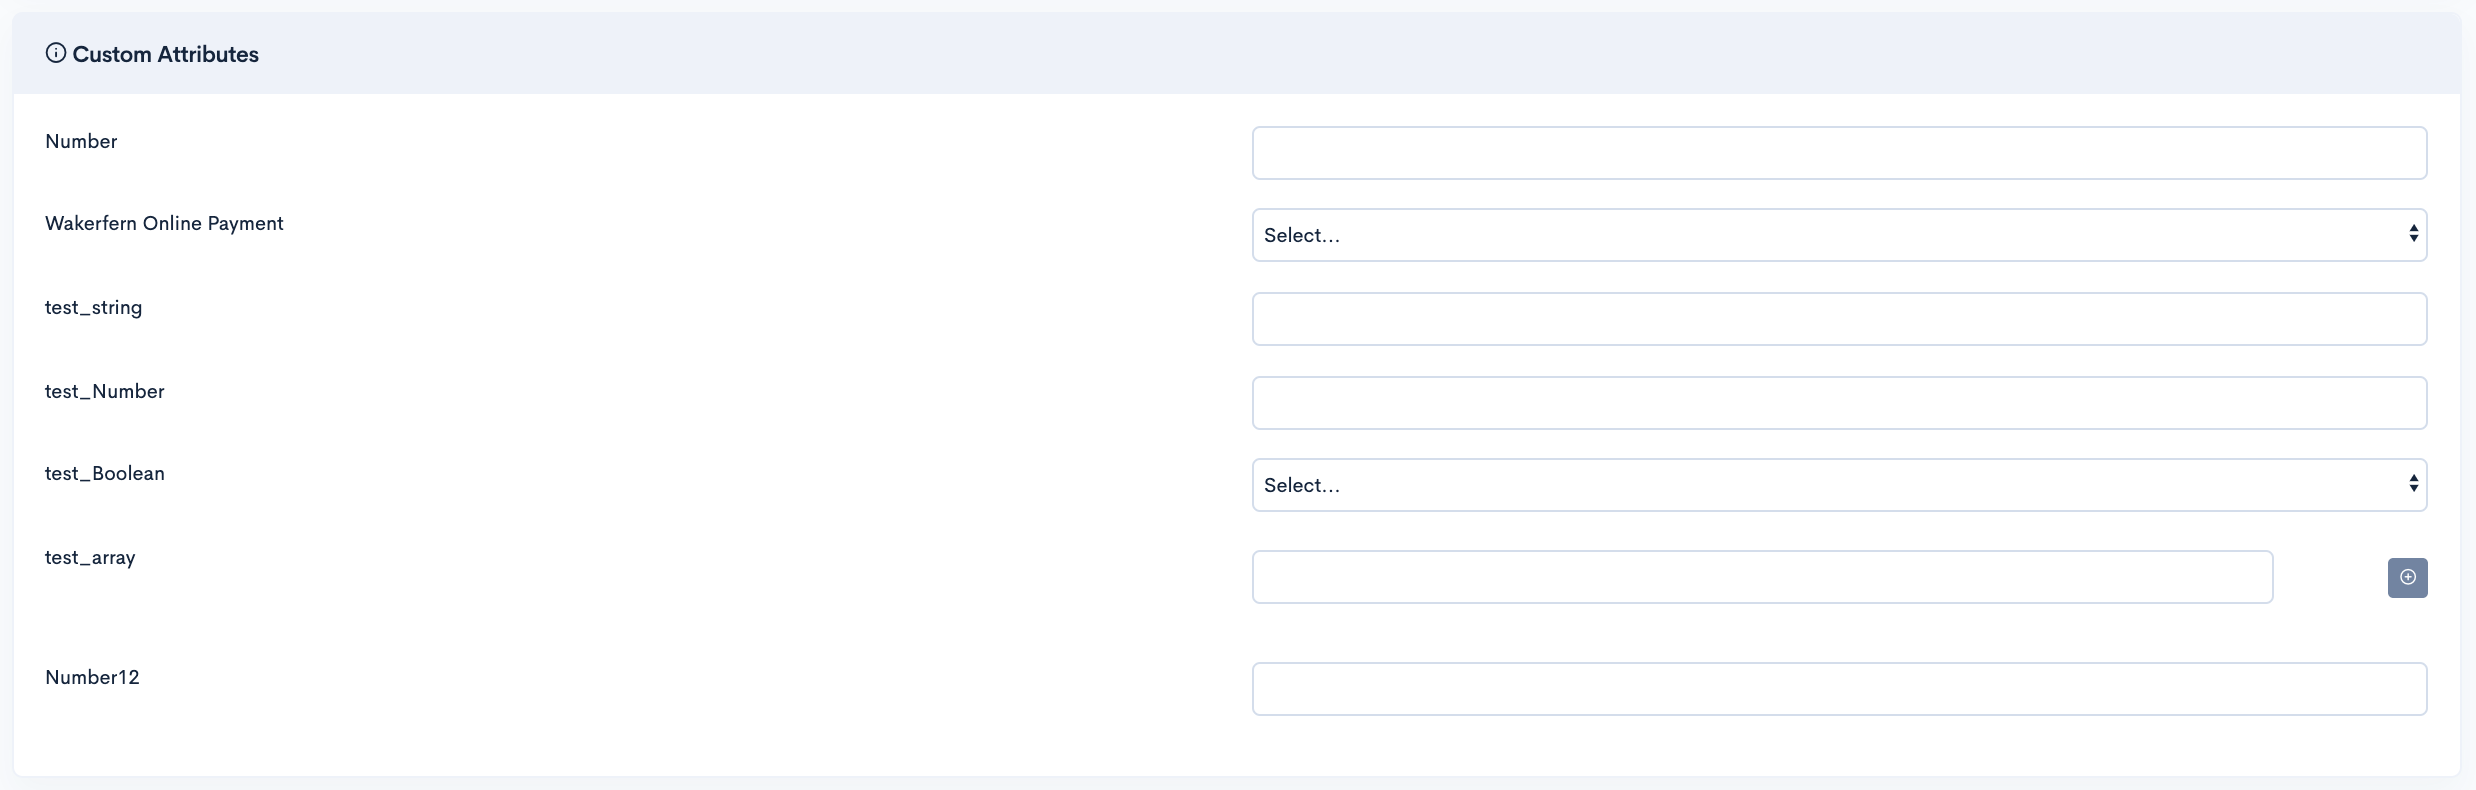Image resolution: width=2476 pixels, height=790 pixels.
Task: Click the test_array label
Action: coord(90,558)
